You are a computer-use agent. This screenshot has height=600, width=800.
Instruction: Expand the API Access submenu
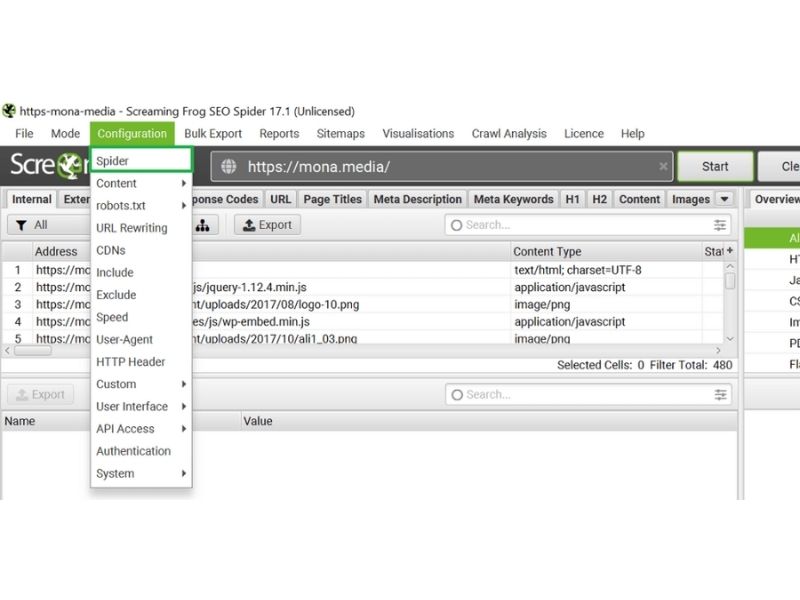[141, 429]
